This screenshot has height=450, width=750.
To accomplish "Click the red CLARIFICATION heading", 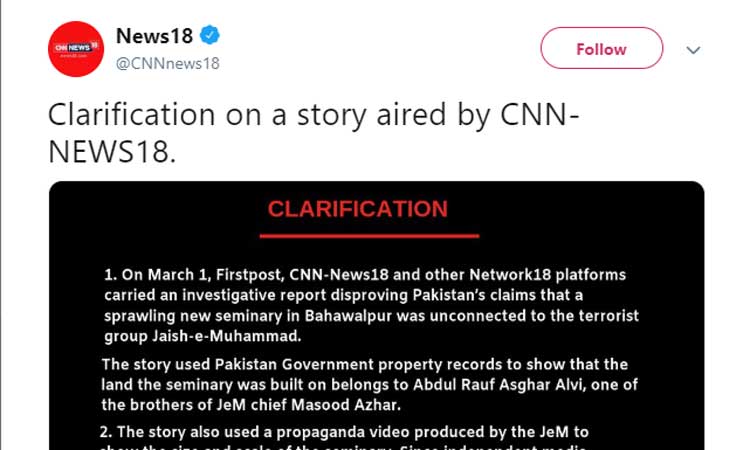I will click(x=357, y=209).
